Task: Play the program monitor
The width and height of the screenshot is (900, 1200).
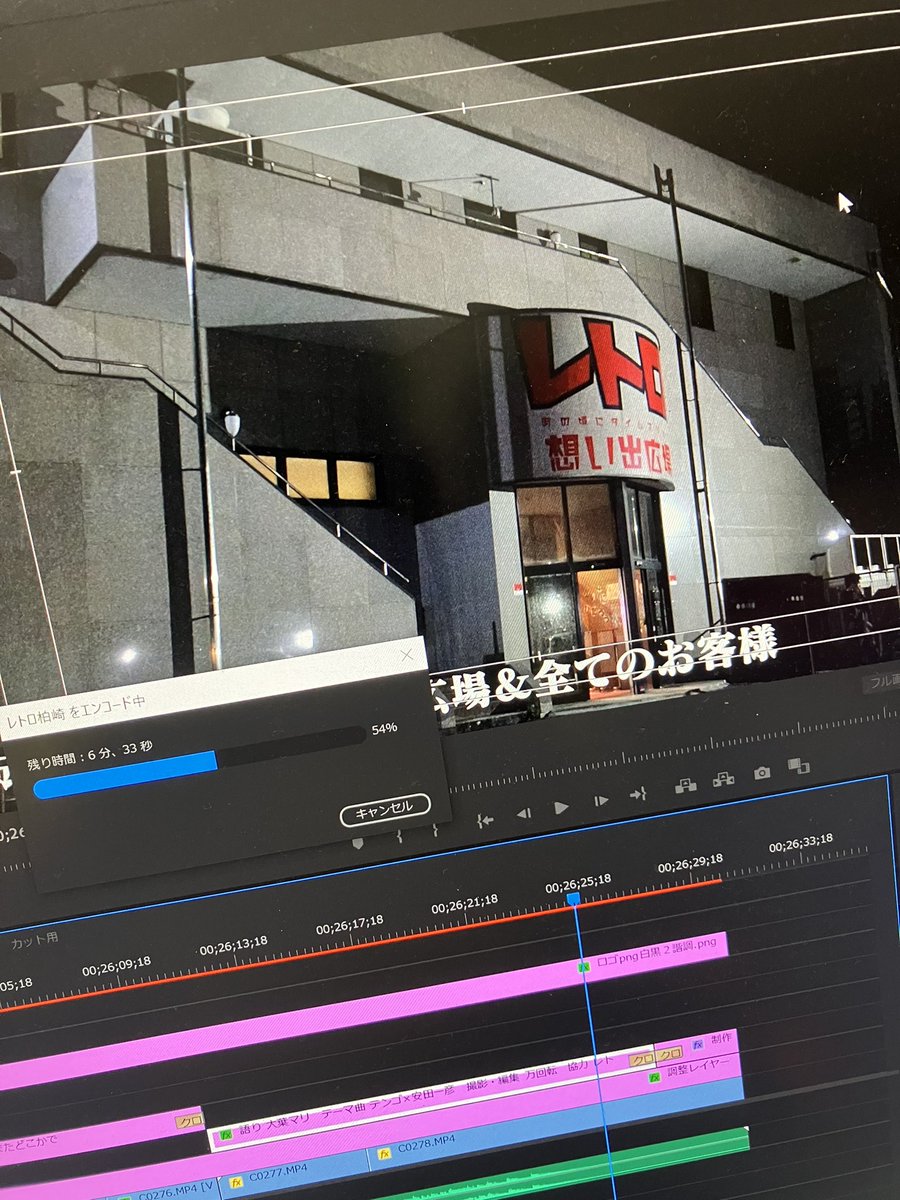Action: (x=561, y=807)
